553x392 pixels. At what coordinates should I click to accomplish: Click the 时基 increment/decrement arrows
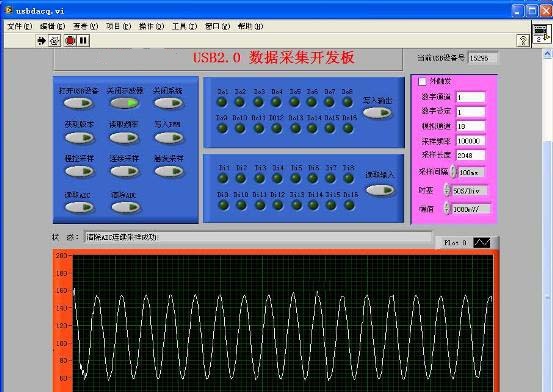click(x=447, y=191)
